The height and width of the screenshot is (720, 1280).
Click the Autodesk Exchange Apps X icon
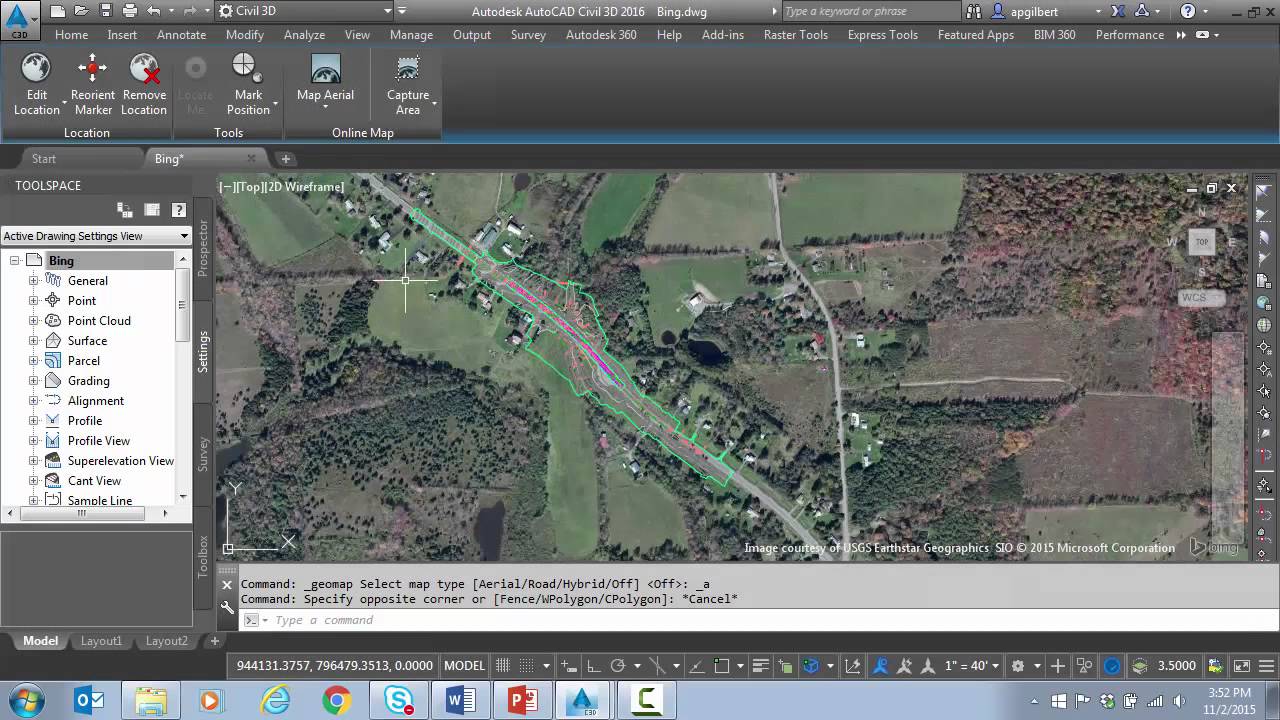[x=1118, y=11]
